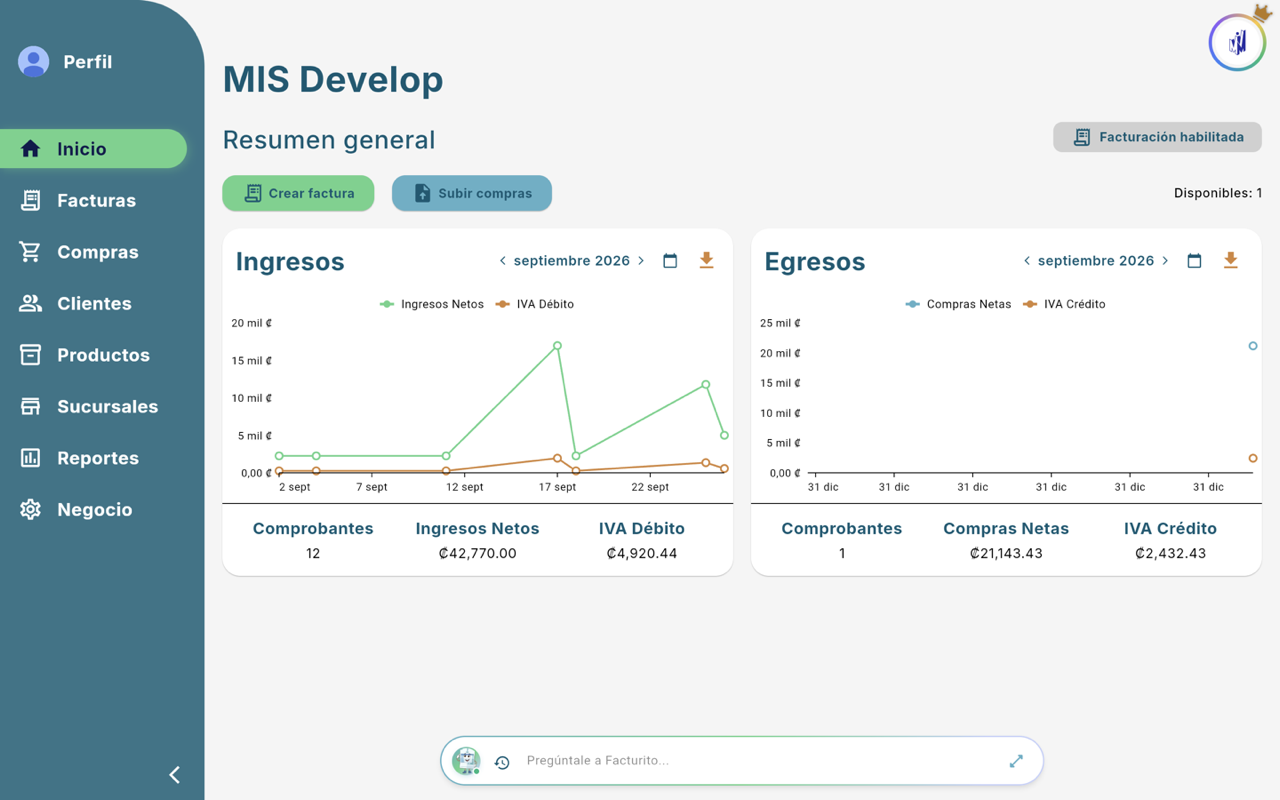Click the Ingresos Netos peak point near 17 sept

557,346
